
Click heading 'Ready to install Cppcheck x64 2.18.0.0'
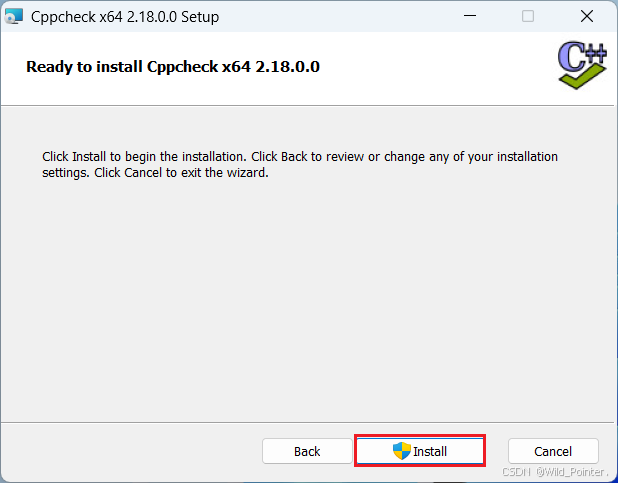173,67
